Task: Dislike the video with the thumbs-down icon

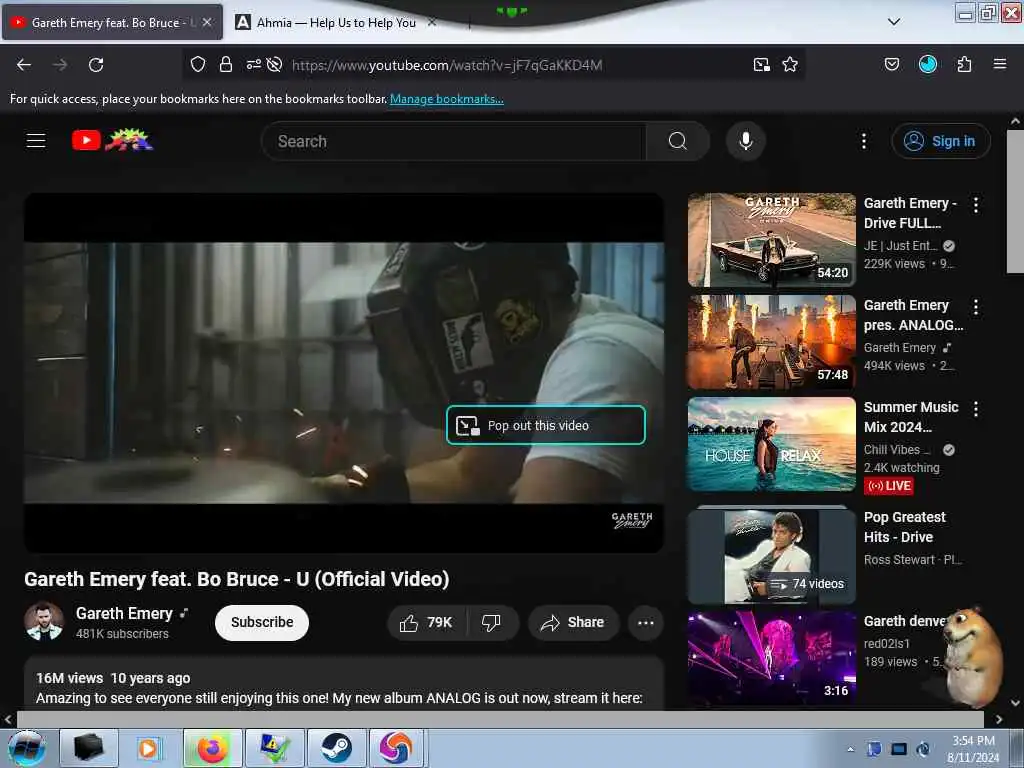Action: pyautogui.click(x=492, y=622)
